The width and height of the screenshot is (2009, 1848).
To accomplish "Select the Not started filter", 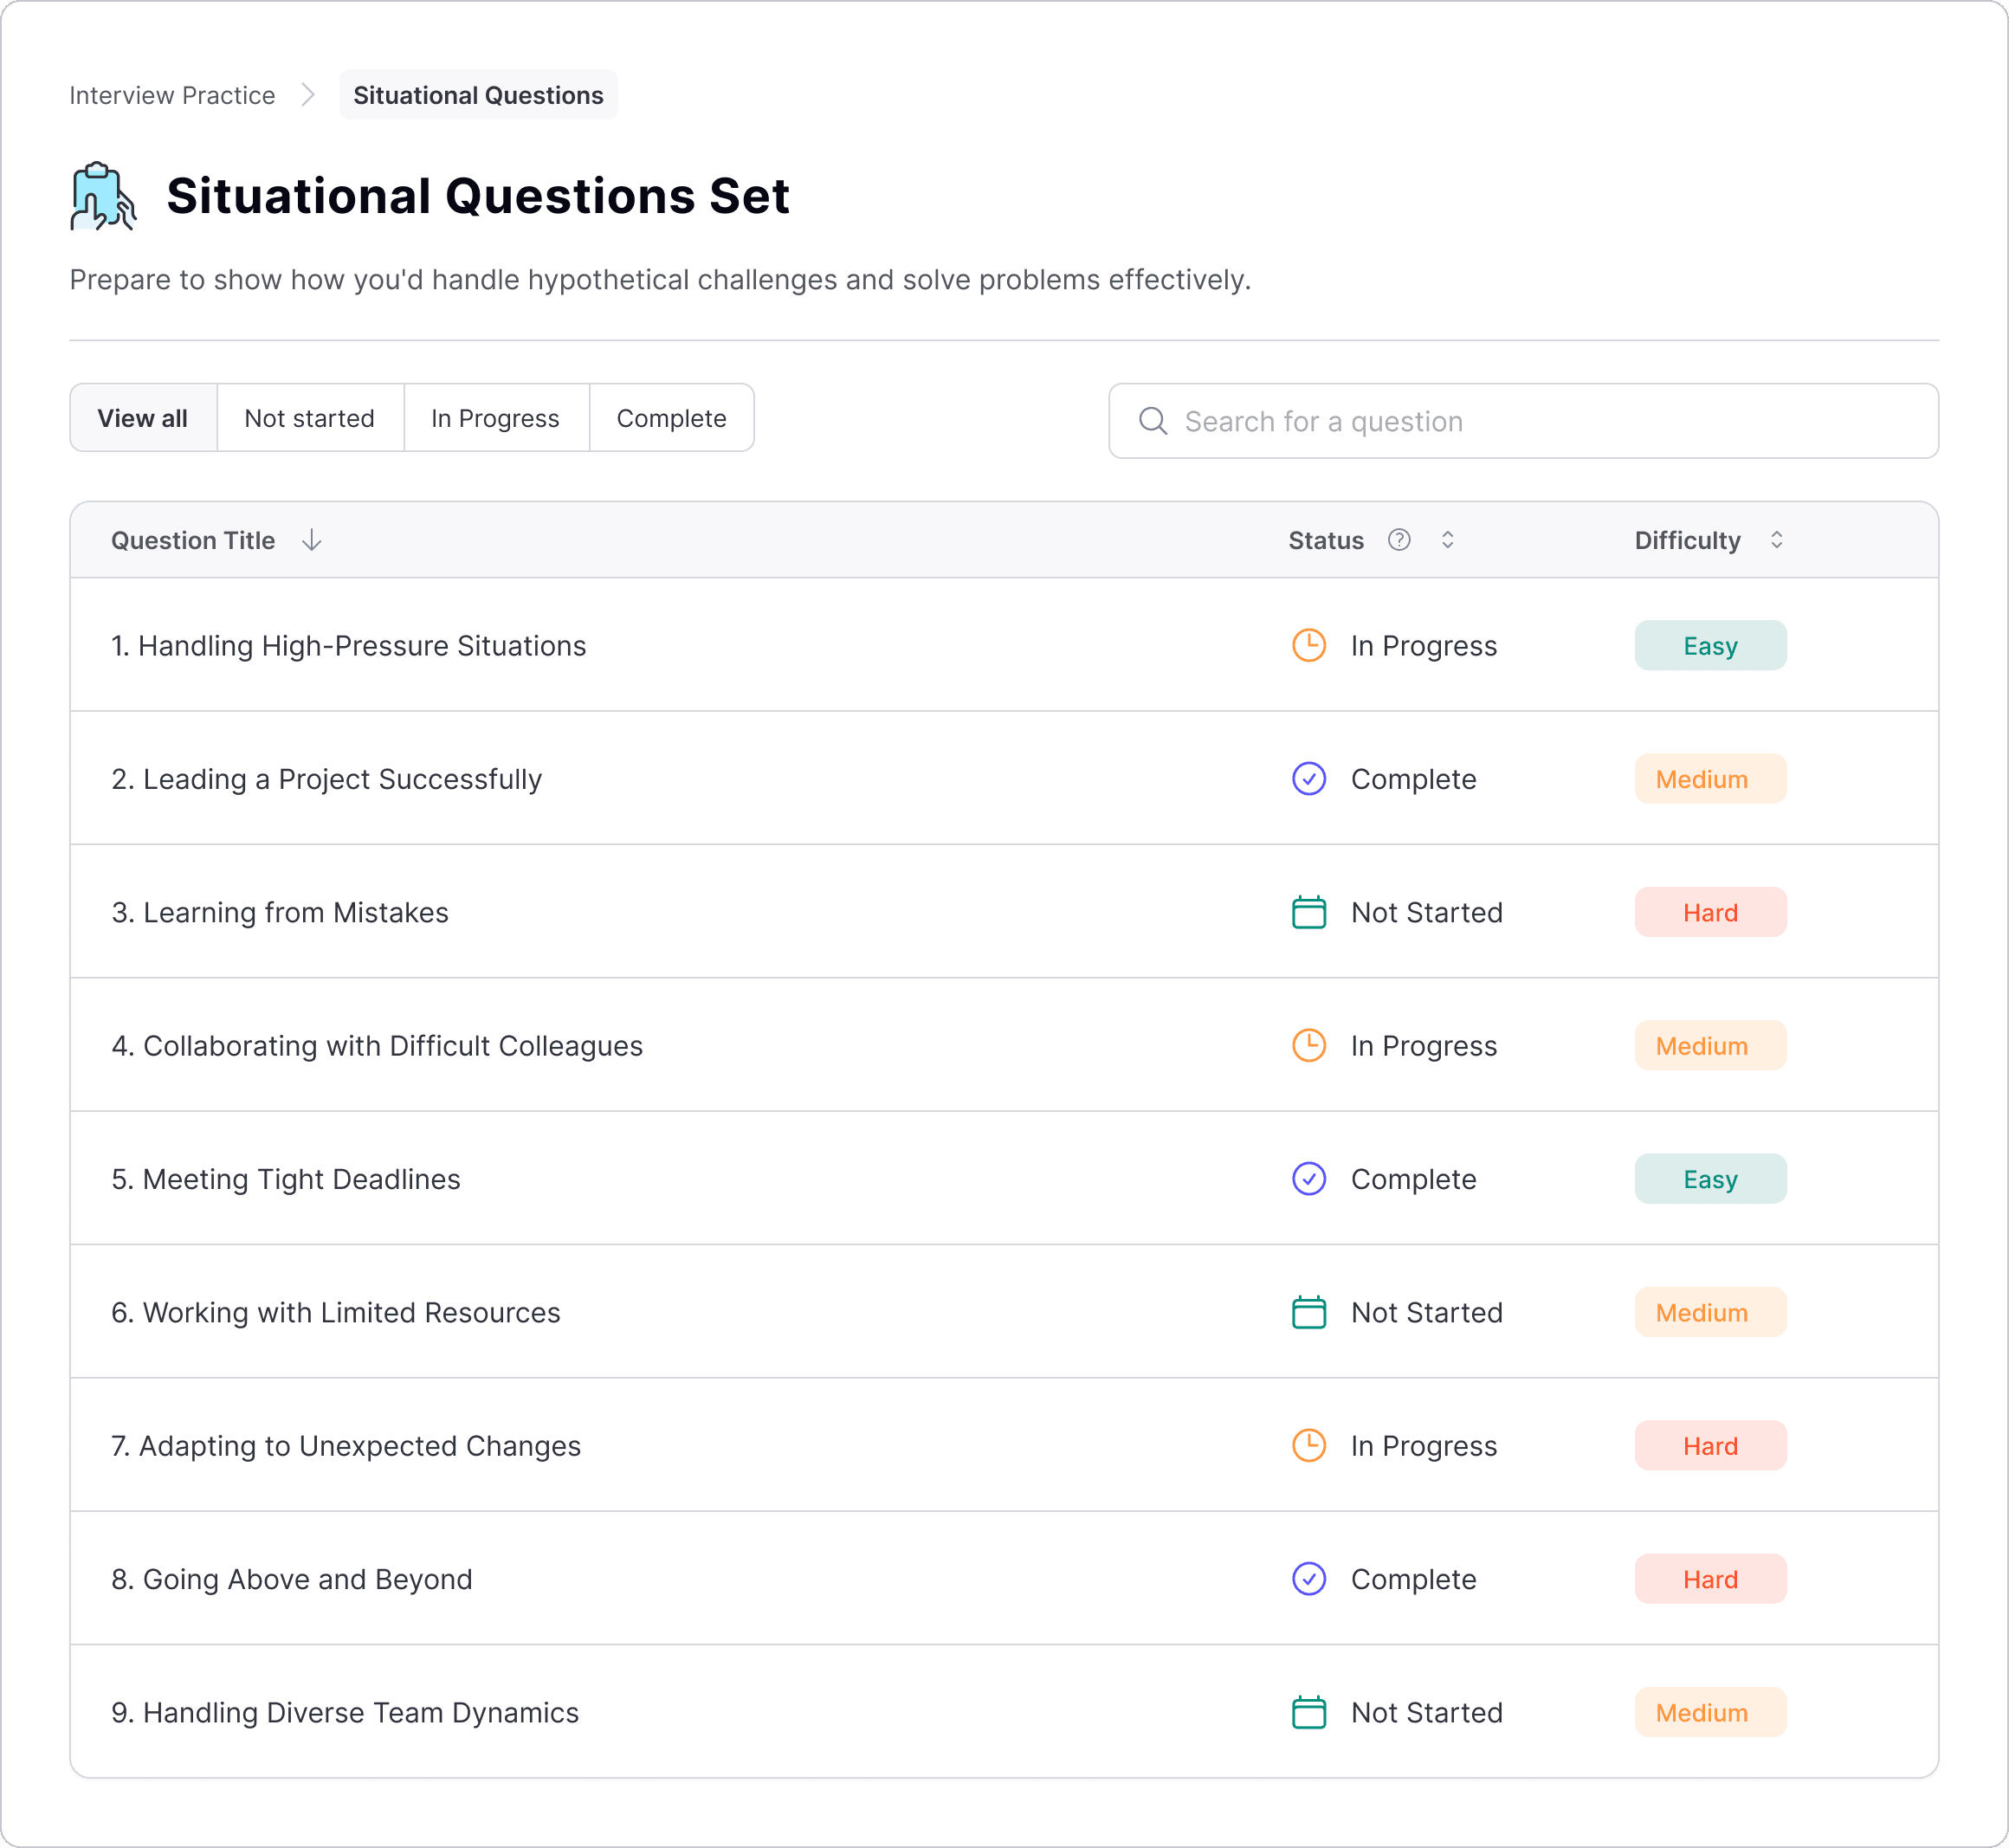I will (309, 418).
